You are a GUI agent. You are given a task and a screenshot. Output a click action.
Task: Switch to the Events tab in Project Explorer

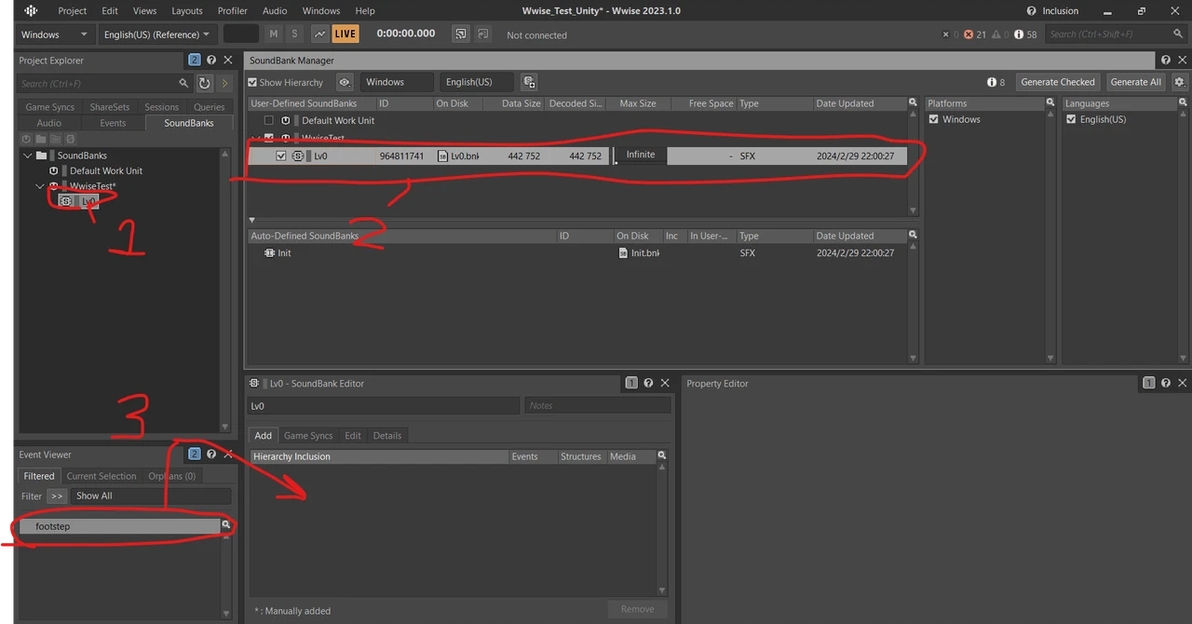113,123
